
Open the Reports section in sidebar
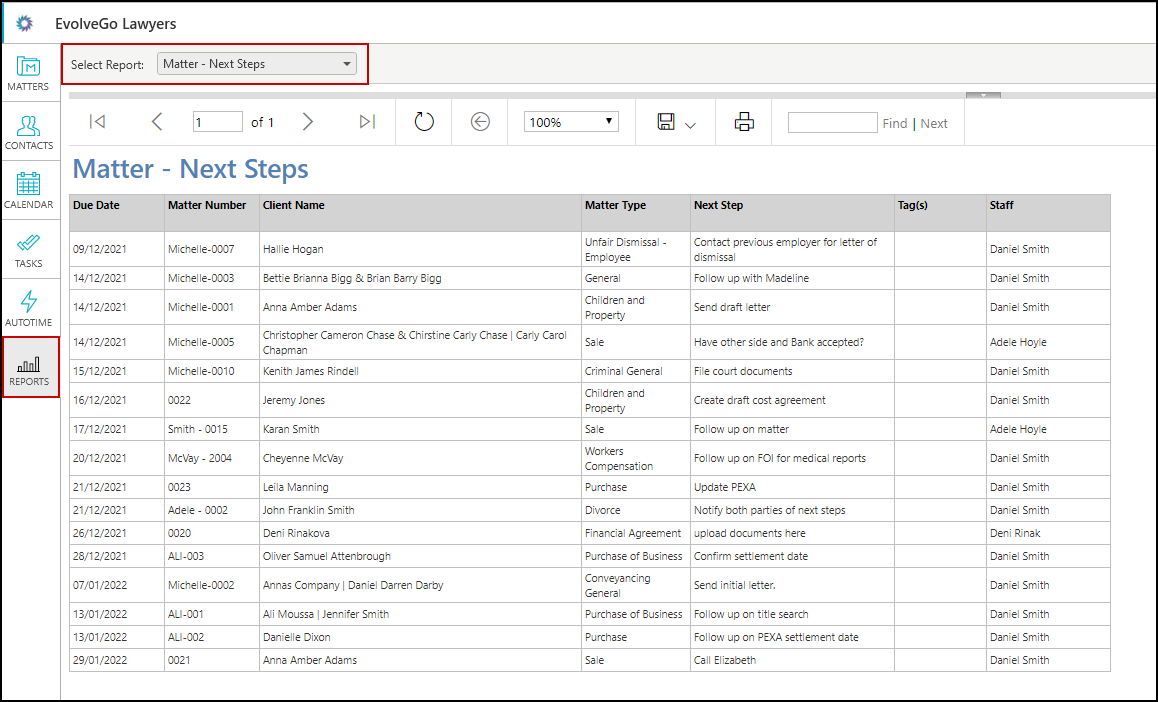[30, 368]
